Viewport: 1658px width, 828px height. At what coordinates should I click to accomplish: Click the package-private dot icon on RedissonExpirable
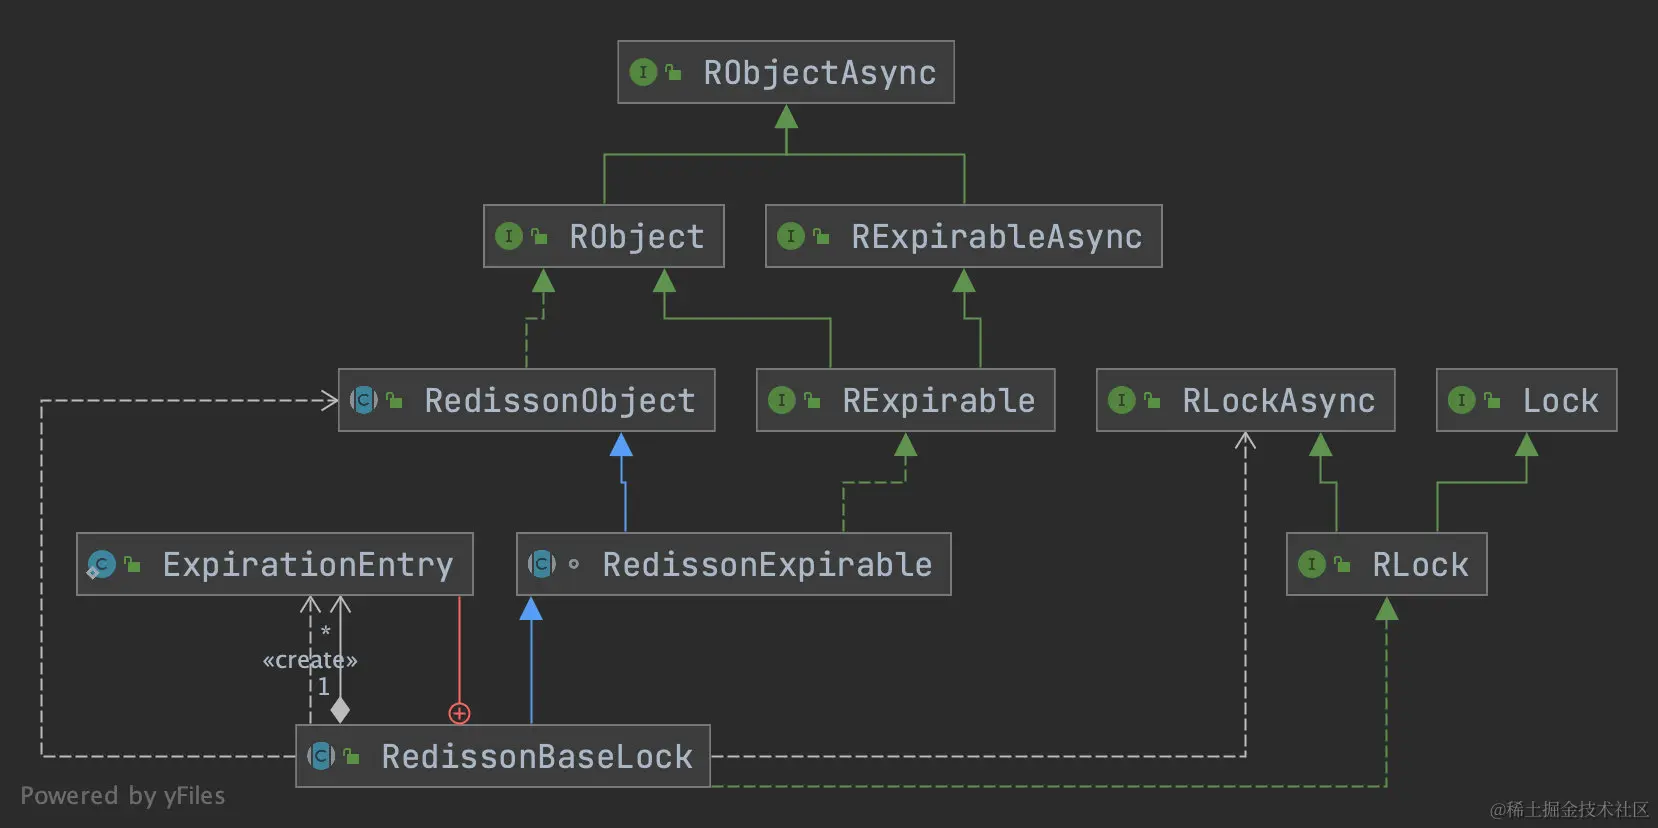pyautogui.click(x=573, y=564)
